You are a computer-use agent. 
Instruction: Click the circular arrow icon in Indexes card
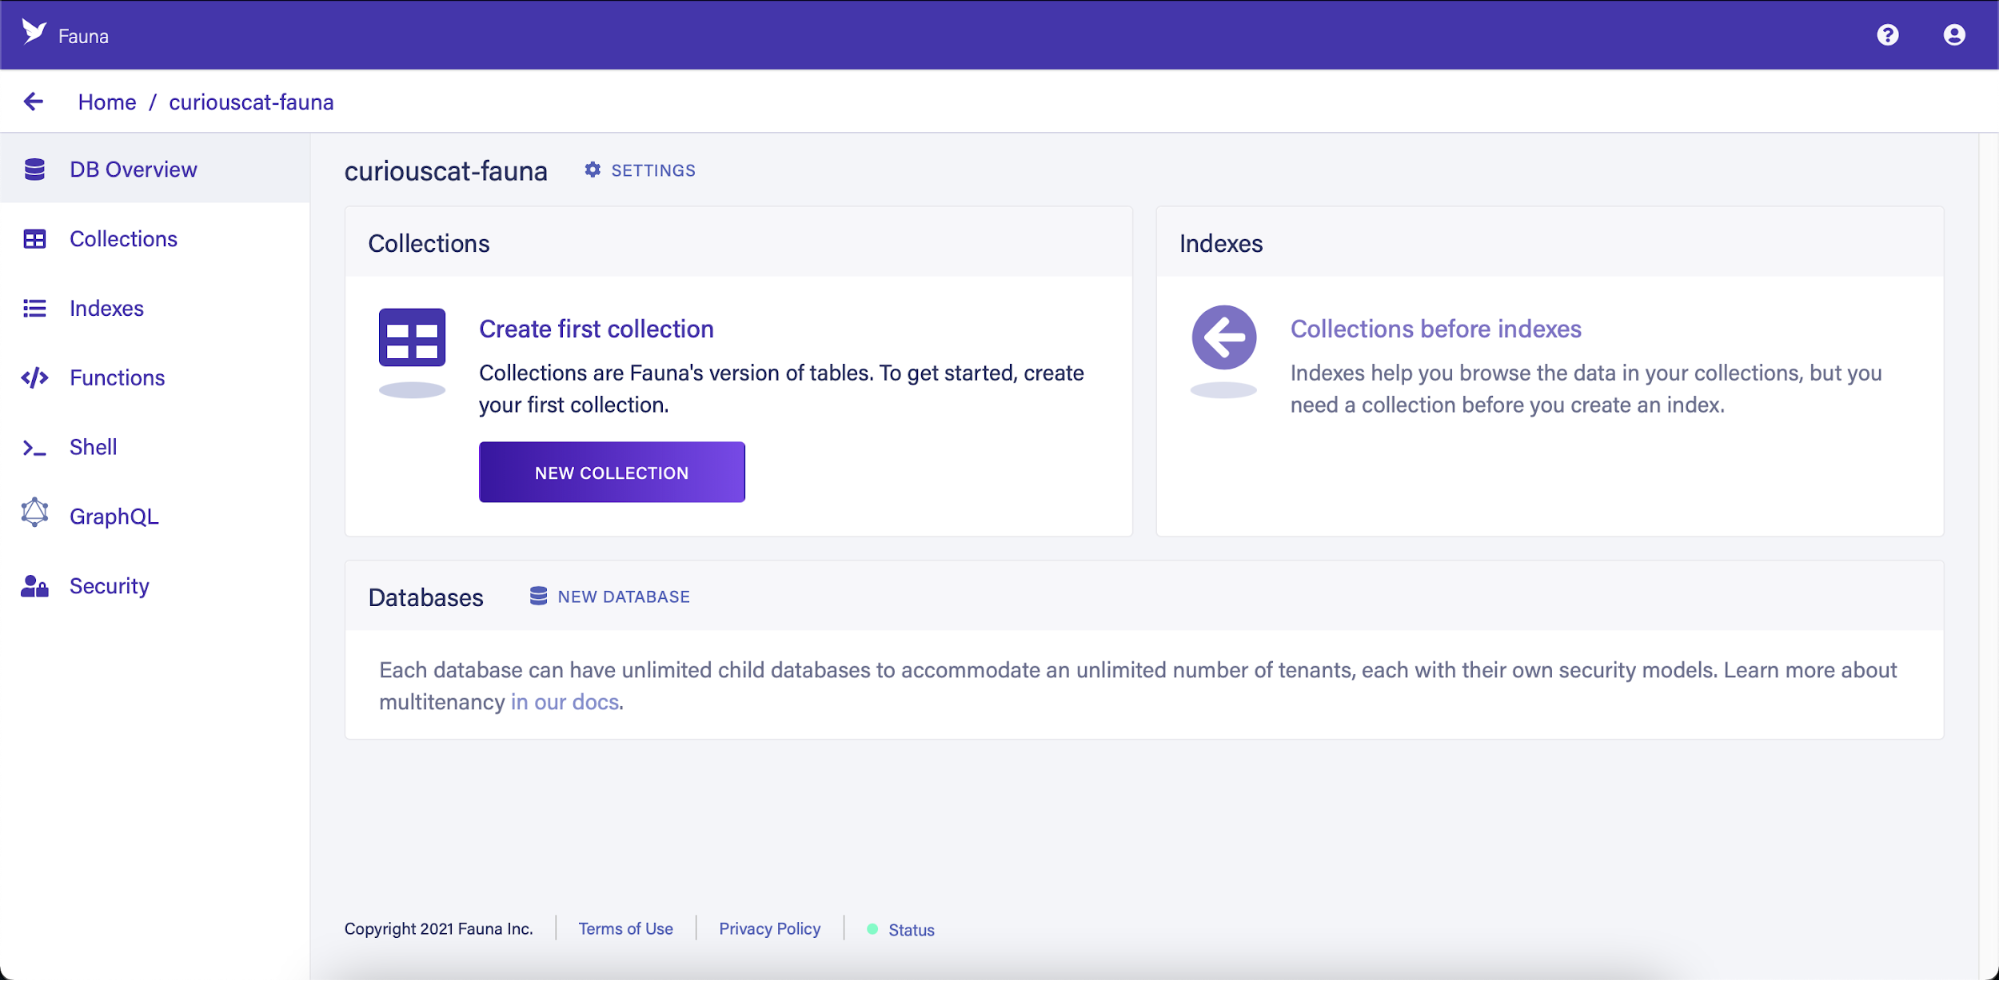point(1223,338)
